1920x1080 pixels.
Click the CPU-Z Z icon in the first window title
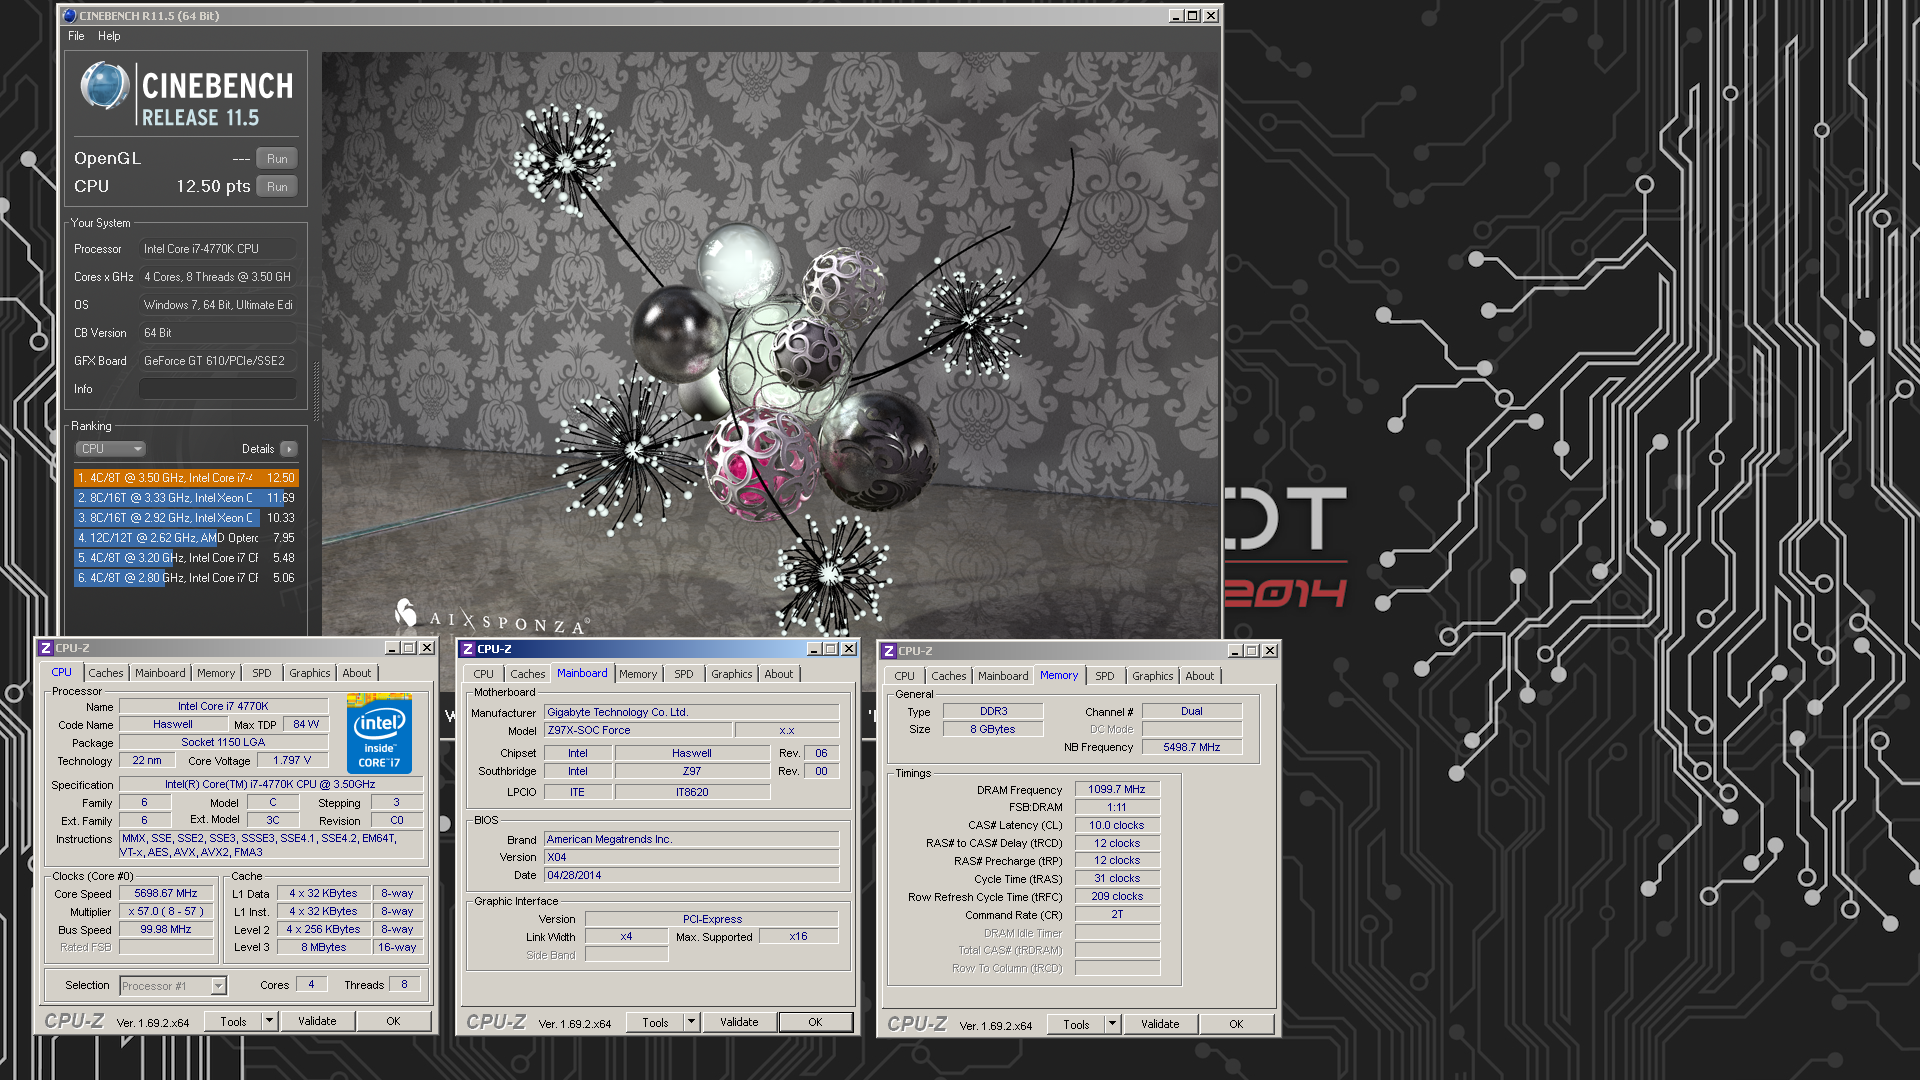click(x=45, y=648)
